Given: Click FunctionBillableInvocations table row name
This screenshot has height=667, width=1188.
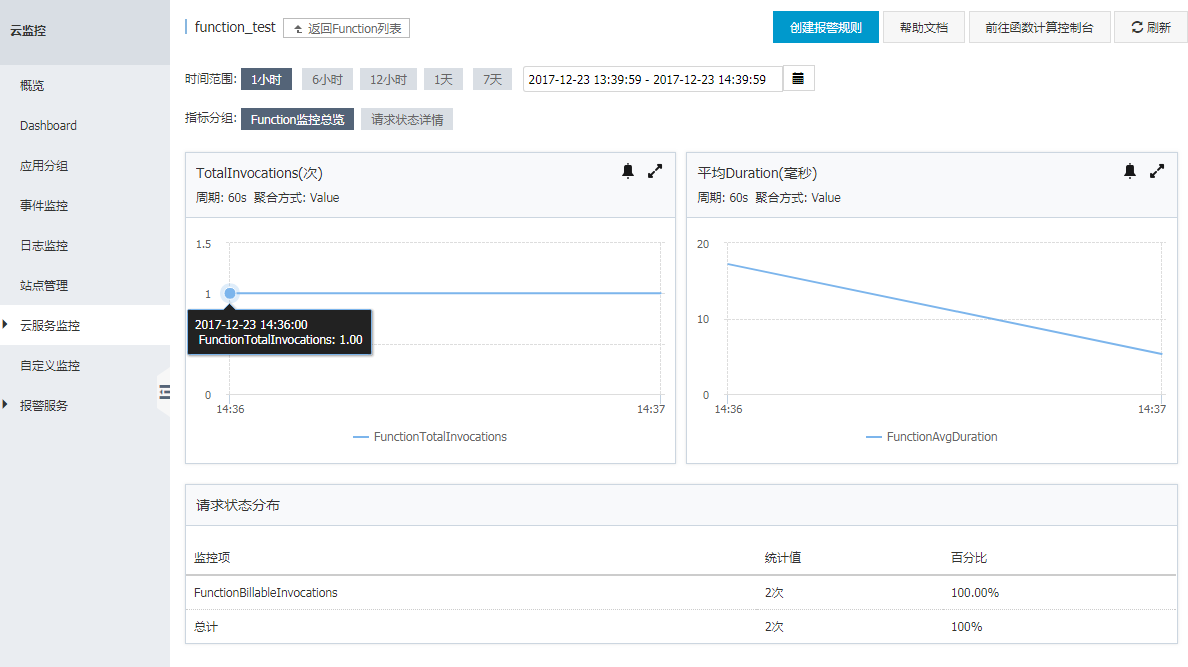Looking at the screenshot, I should [266, 593].
